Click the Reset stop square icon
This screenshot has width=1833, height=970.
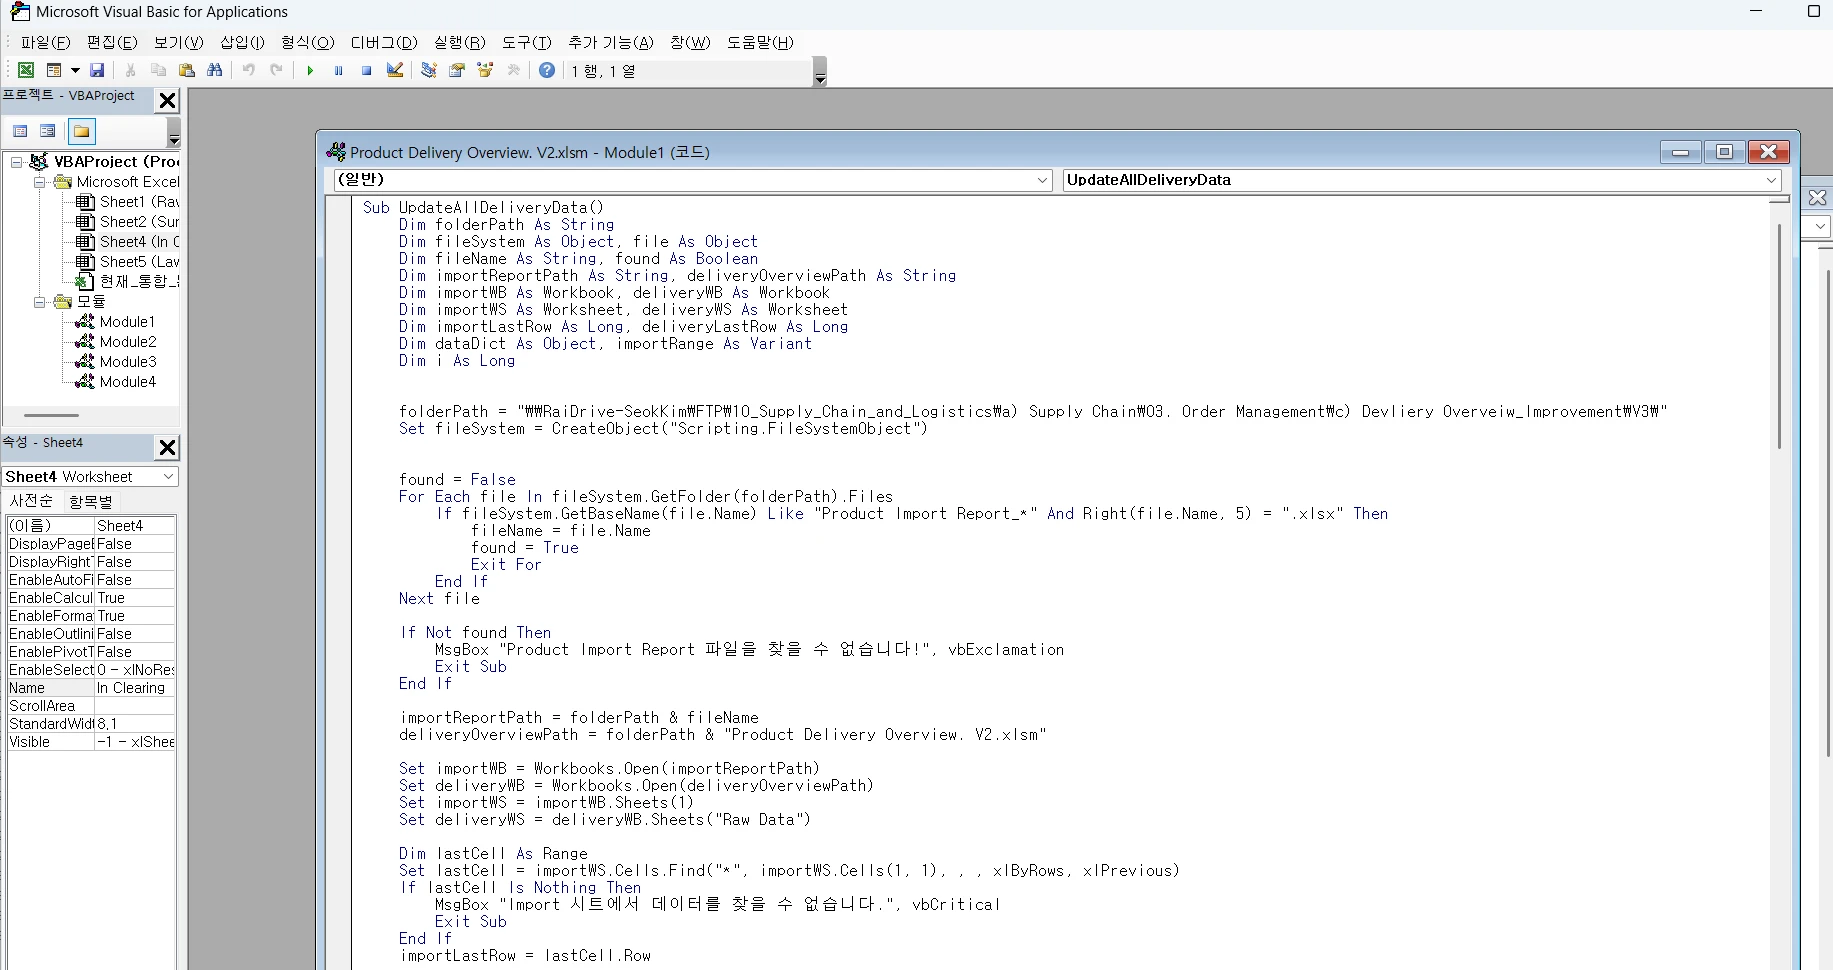367,70
